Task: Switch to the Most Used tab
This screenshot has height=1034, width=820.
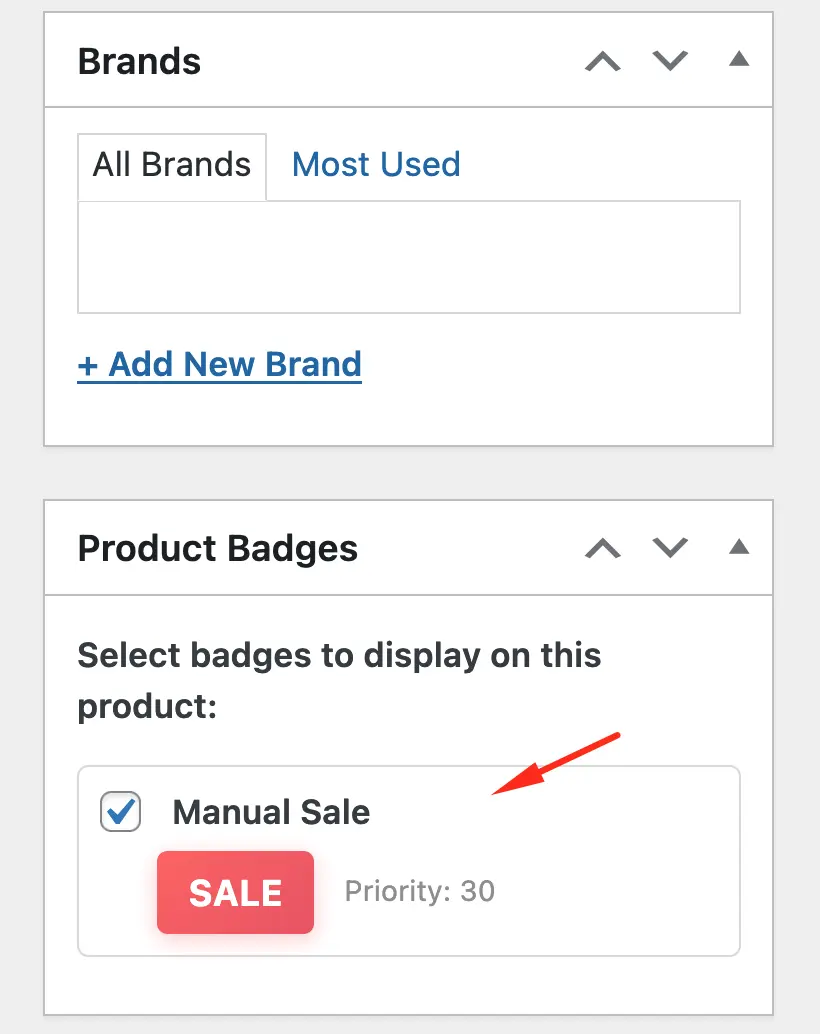Action: coord(375,164)
